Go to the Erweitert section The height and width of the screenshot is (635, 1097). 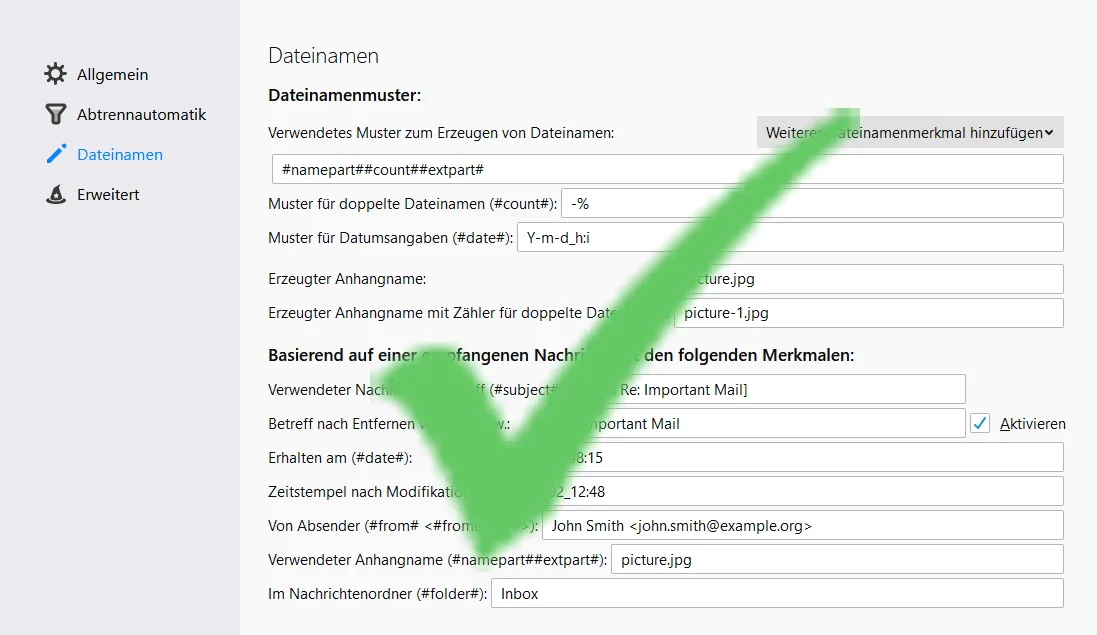pyautogui.click(x=108, y=194)
